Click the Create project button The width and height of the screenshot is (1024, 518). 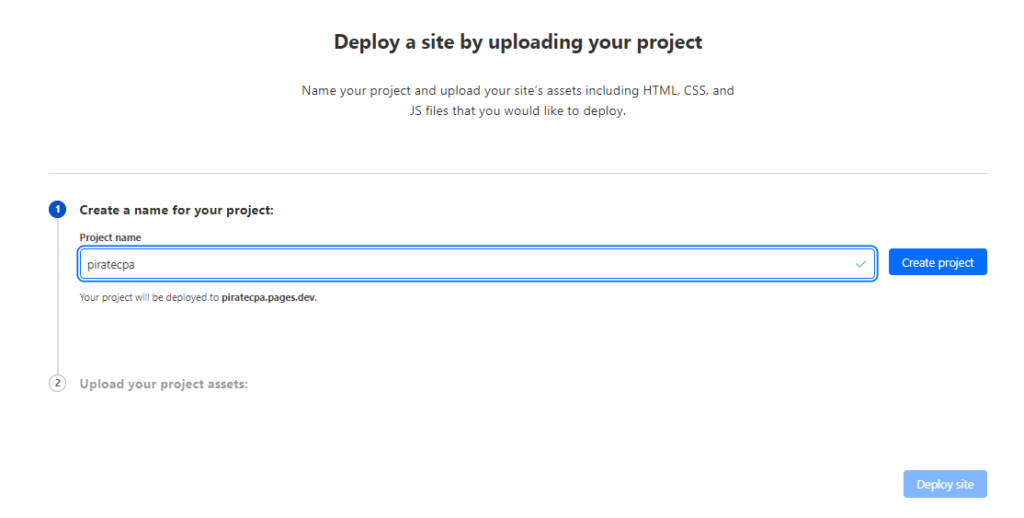(937, 262)
